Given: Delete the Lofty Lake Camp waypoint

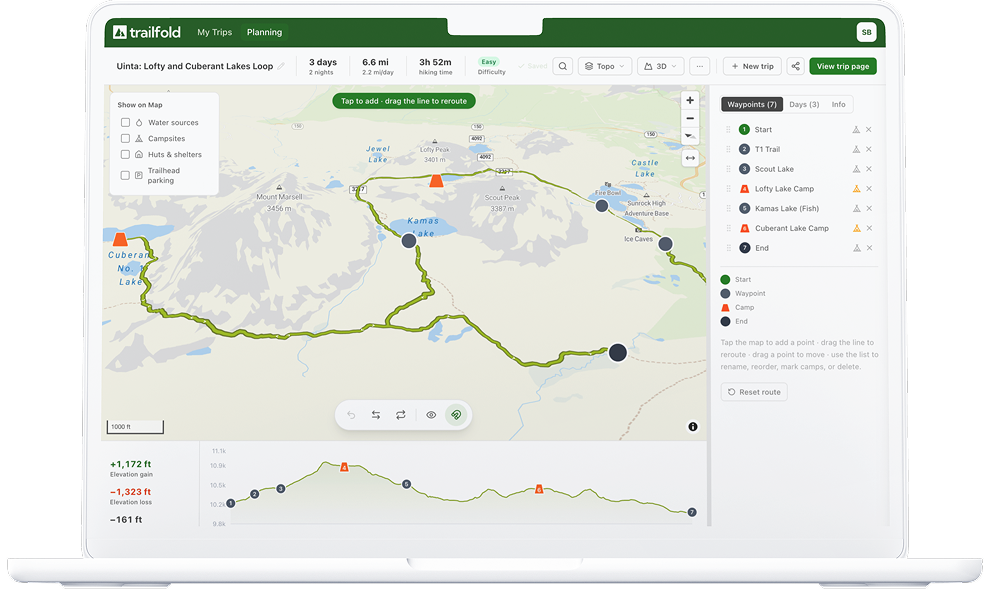Looking at the screenshot, I should coord(869,189).
